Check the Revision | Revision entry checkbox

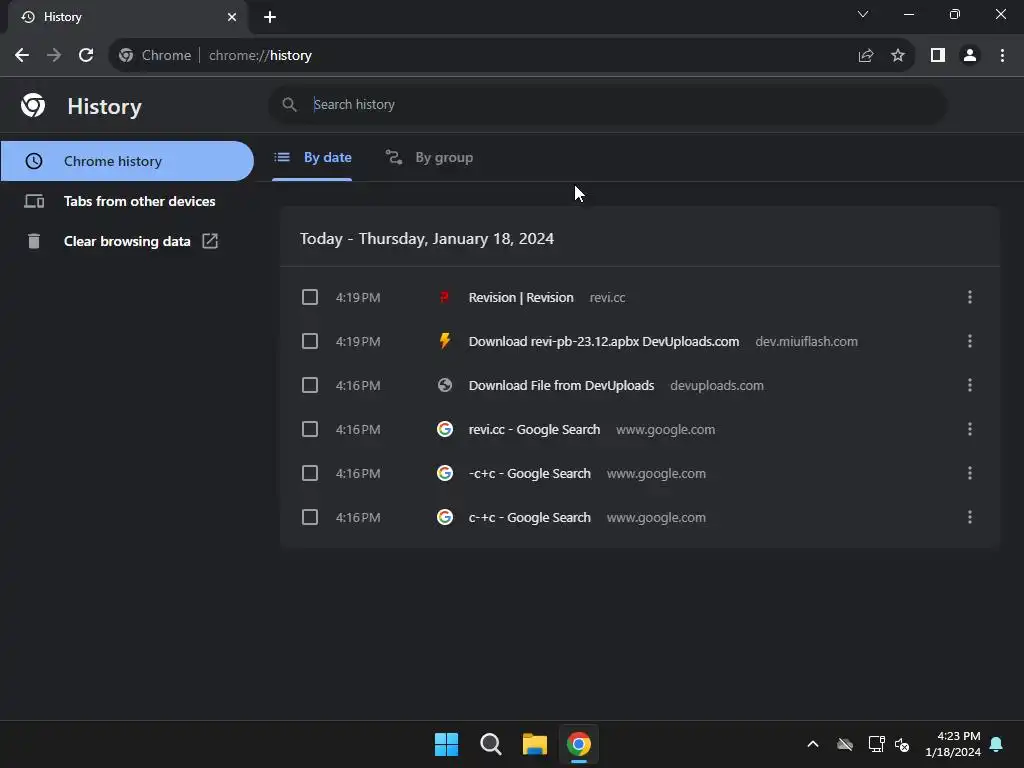(310, 297)
